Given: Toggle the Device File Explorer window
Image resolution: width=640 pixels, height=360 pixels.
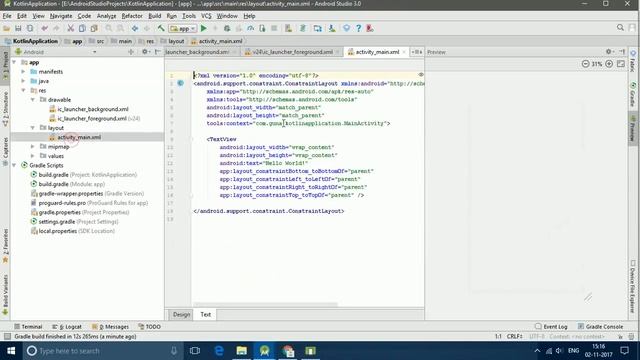Looking at the screenshot, I should click(633, 287).
